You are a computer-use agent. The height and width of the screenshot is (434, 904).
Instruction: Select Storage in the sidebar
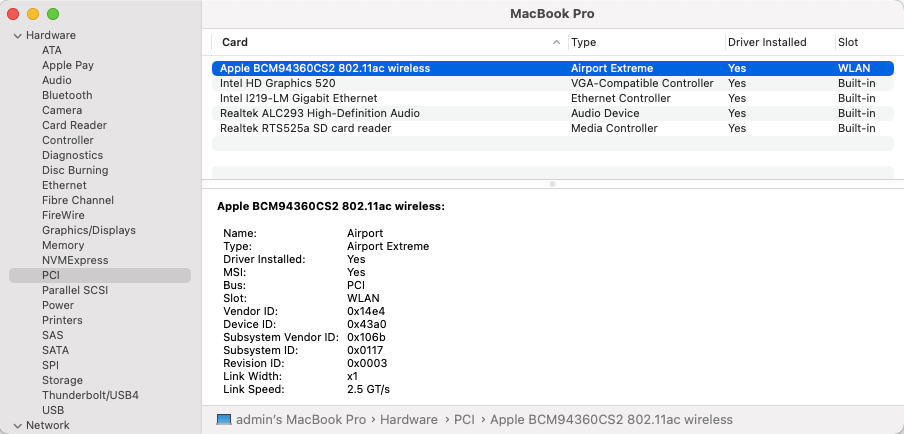click(62, 380)
